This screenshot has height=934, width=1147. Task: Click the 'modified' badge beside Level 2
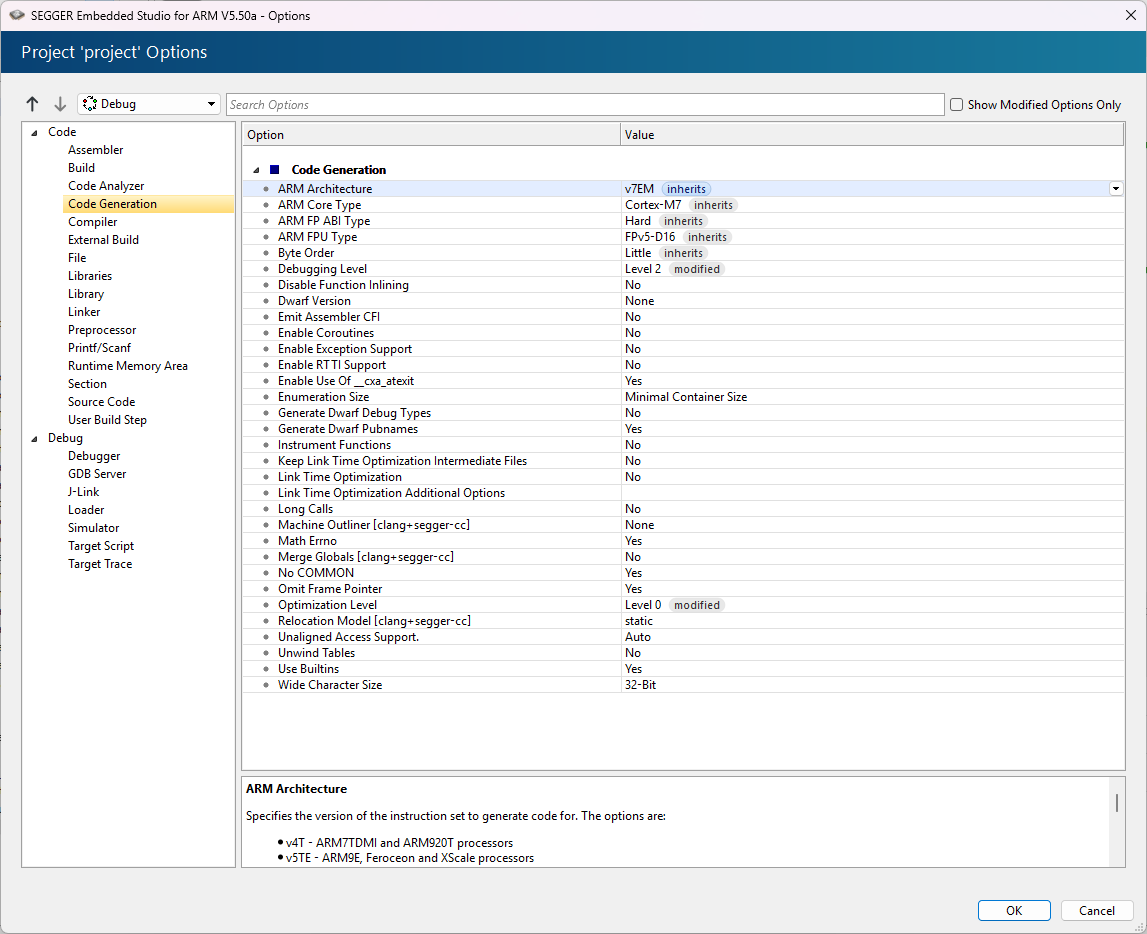click(696, 269)
